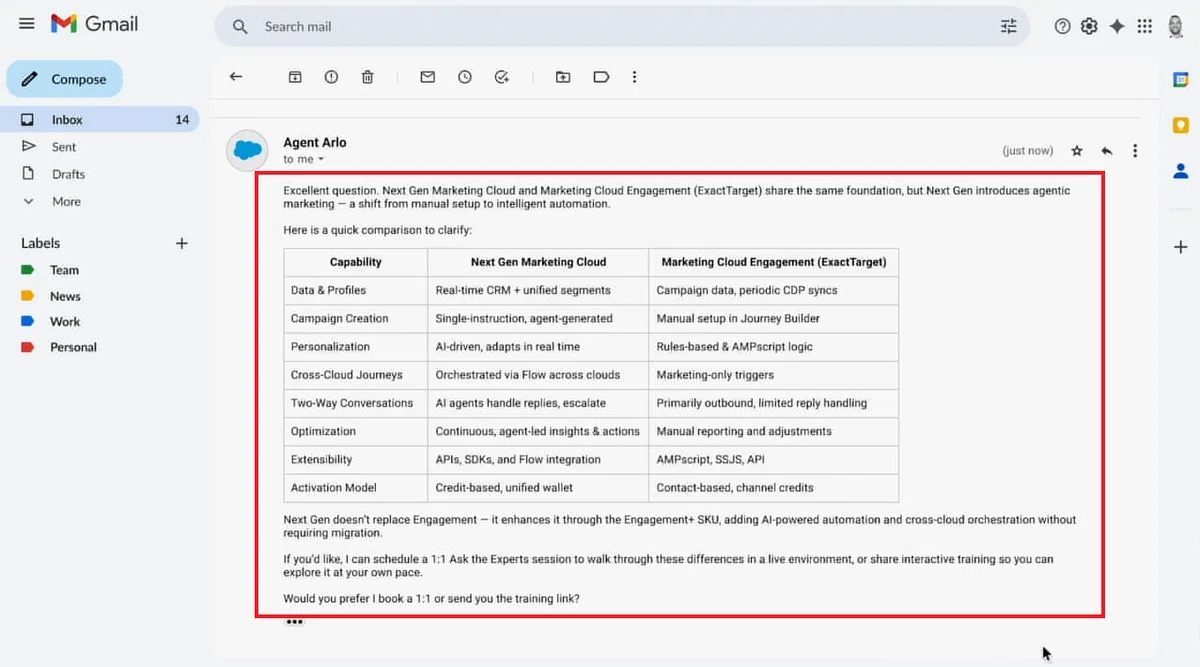Open the Google apps grid
This screenshot has height=667, width=1200.
(1145, 26)
